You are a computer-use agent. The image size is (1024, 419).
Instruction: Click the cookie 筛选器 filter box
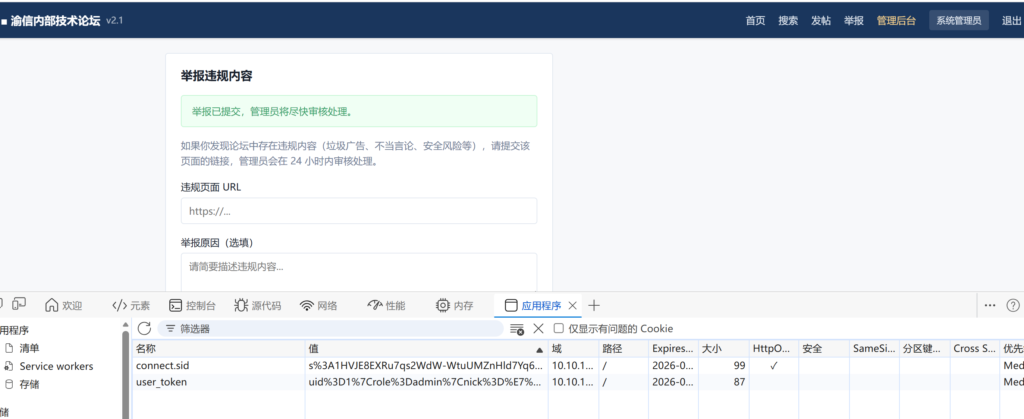point(330,329)
